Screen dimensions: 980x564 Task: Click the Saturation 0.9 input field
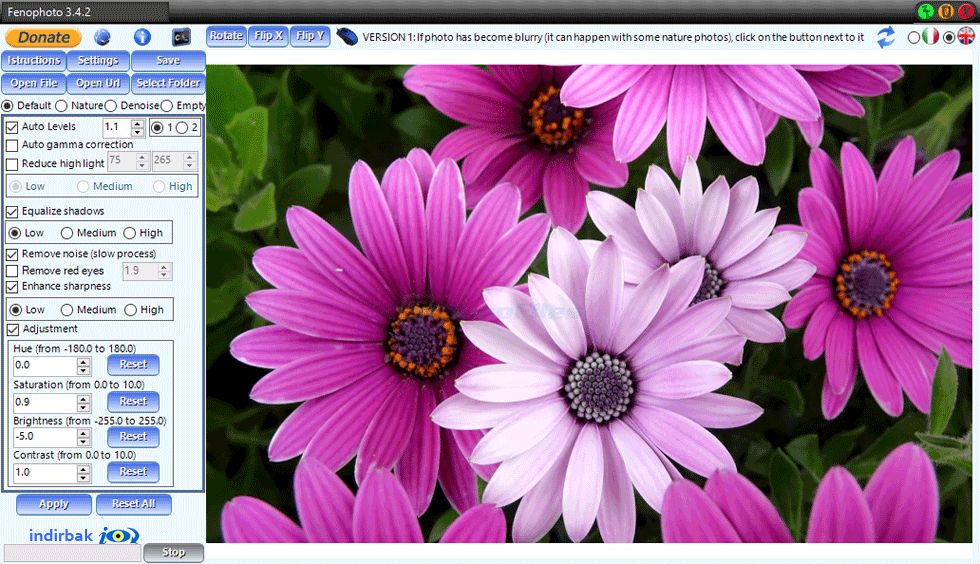(45, 403)
